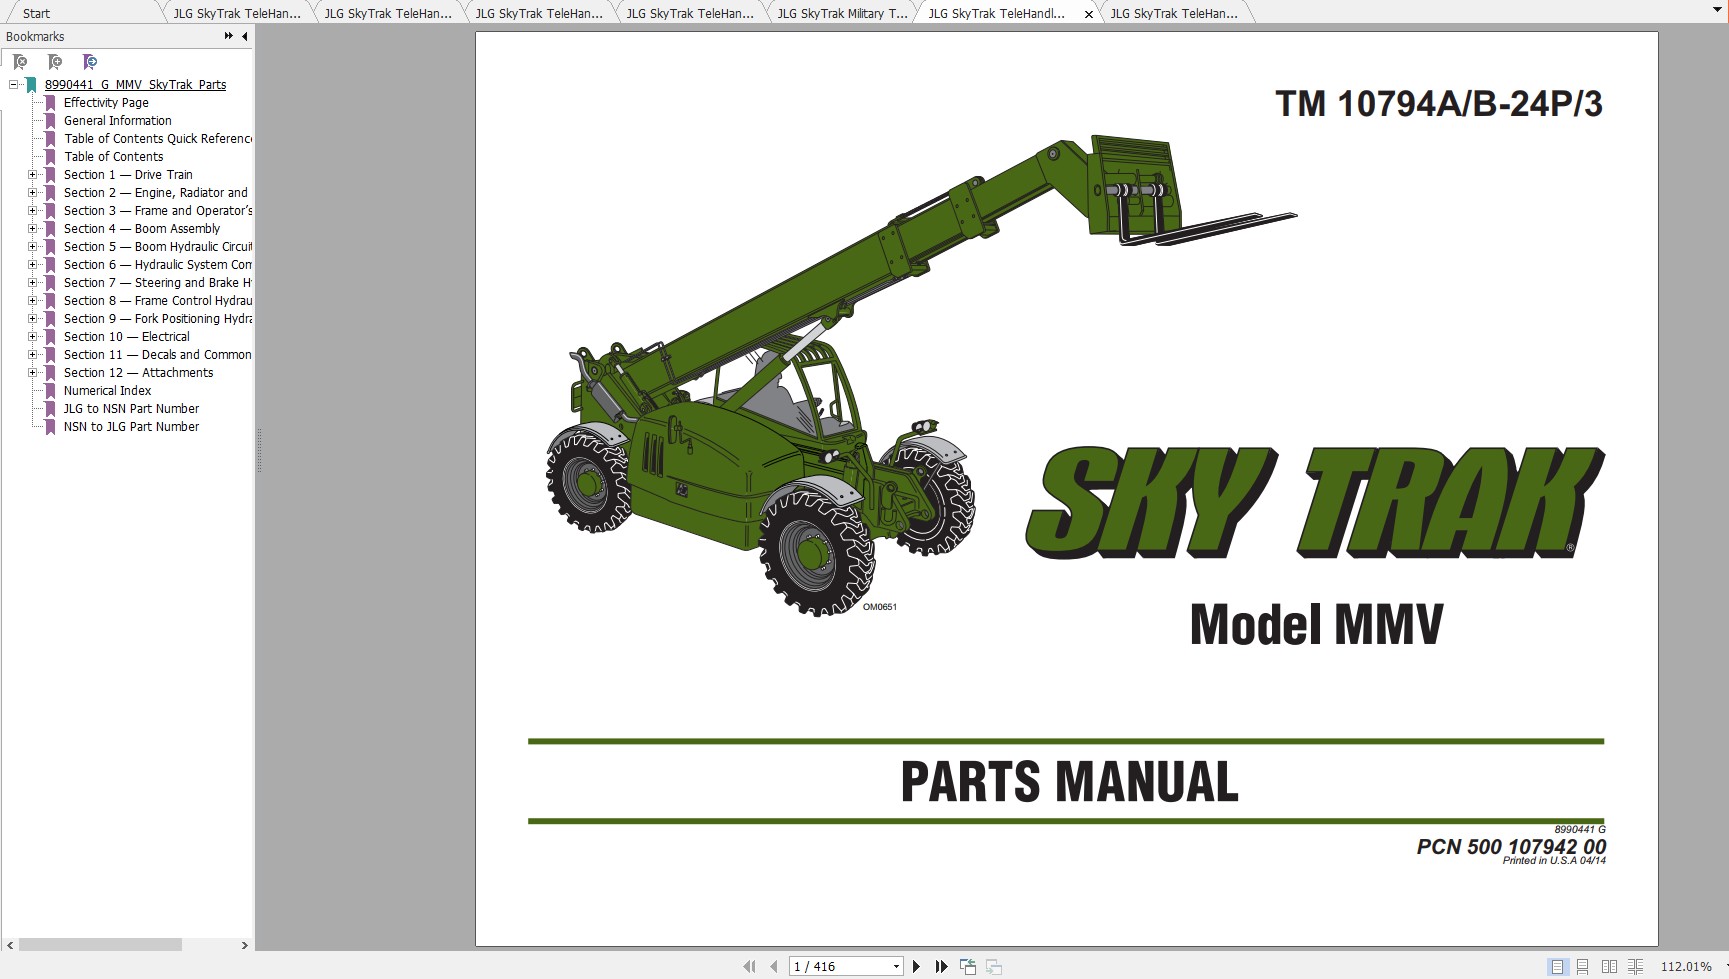Go to the next page

(916, 966)
